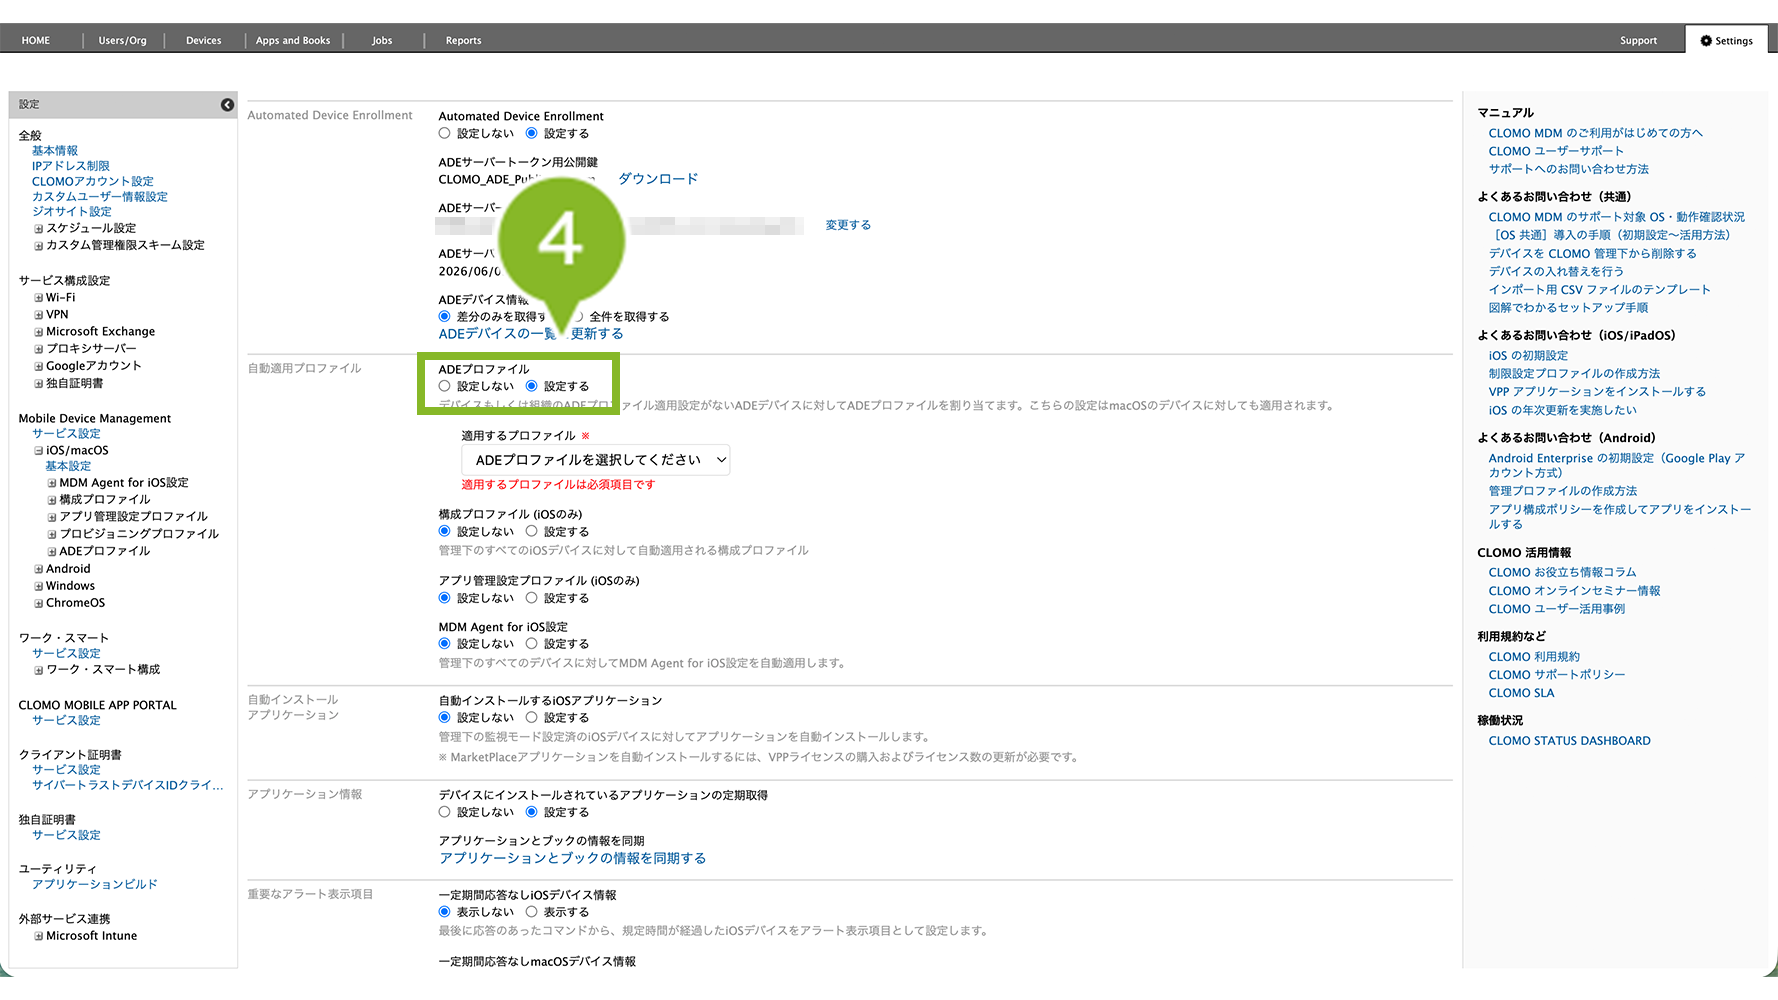Select 設定する for 構成プロファイル (iOSのみ)
This screenshot has height=1000, width=1778.
(532, 531)
